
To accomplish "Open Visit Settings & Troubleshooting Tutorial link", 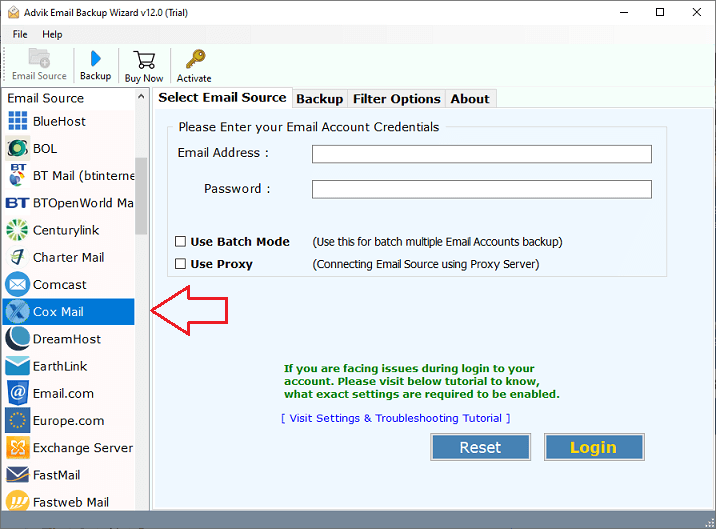I will tap(395, 418).
